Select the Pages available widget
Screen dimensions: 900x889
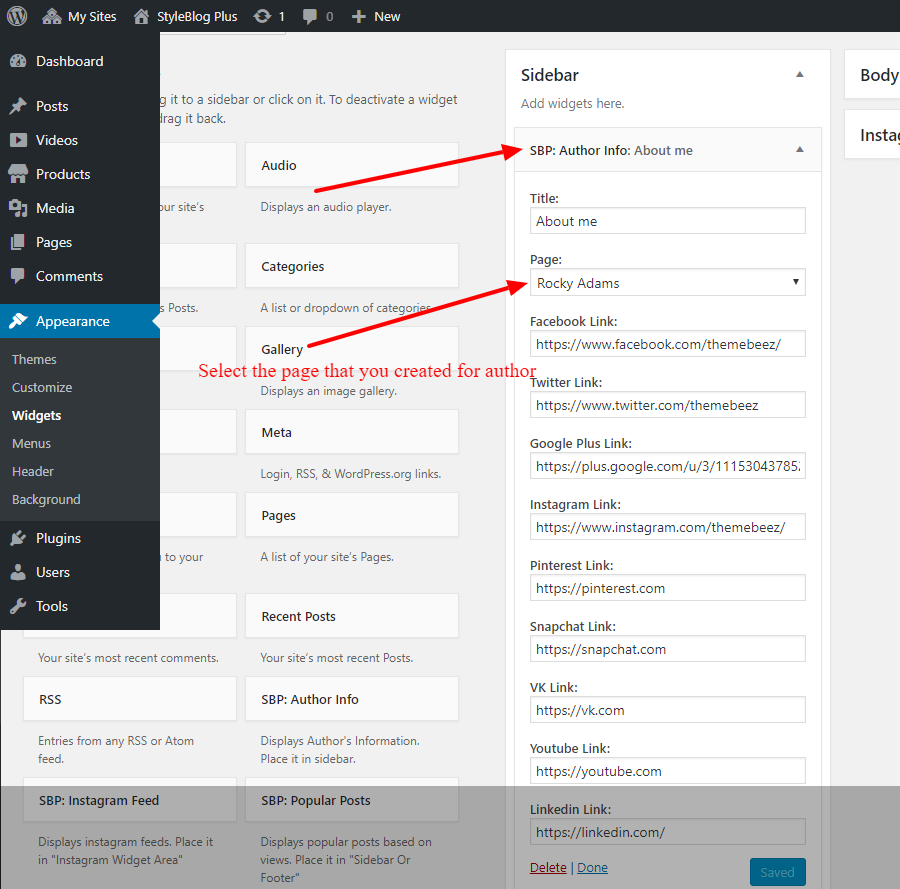tap(352, 515)
